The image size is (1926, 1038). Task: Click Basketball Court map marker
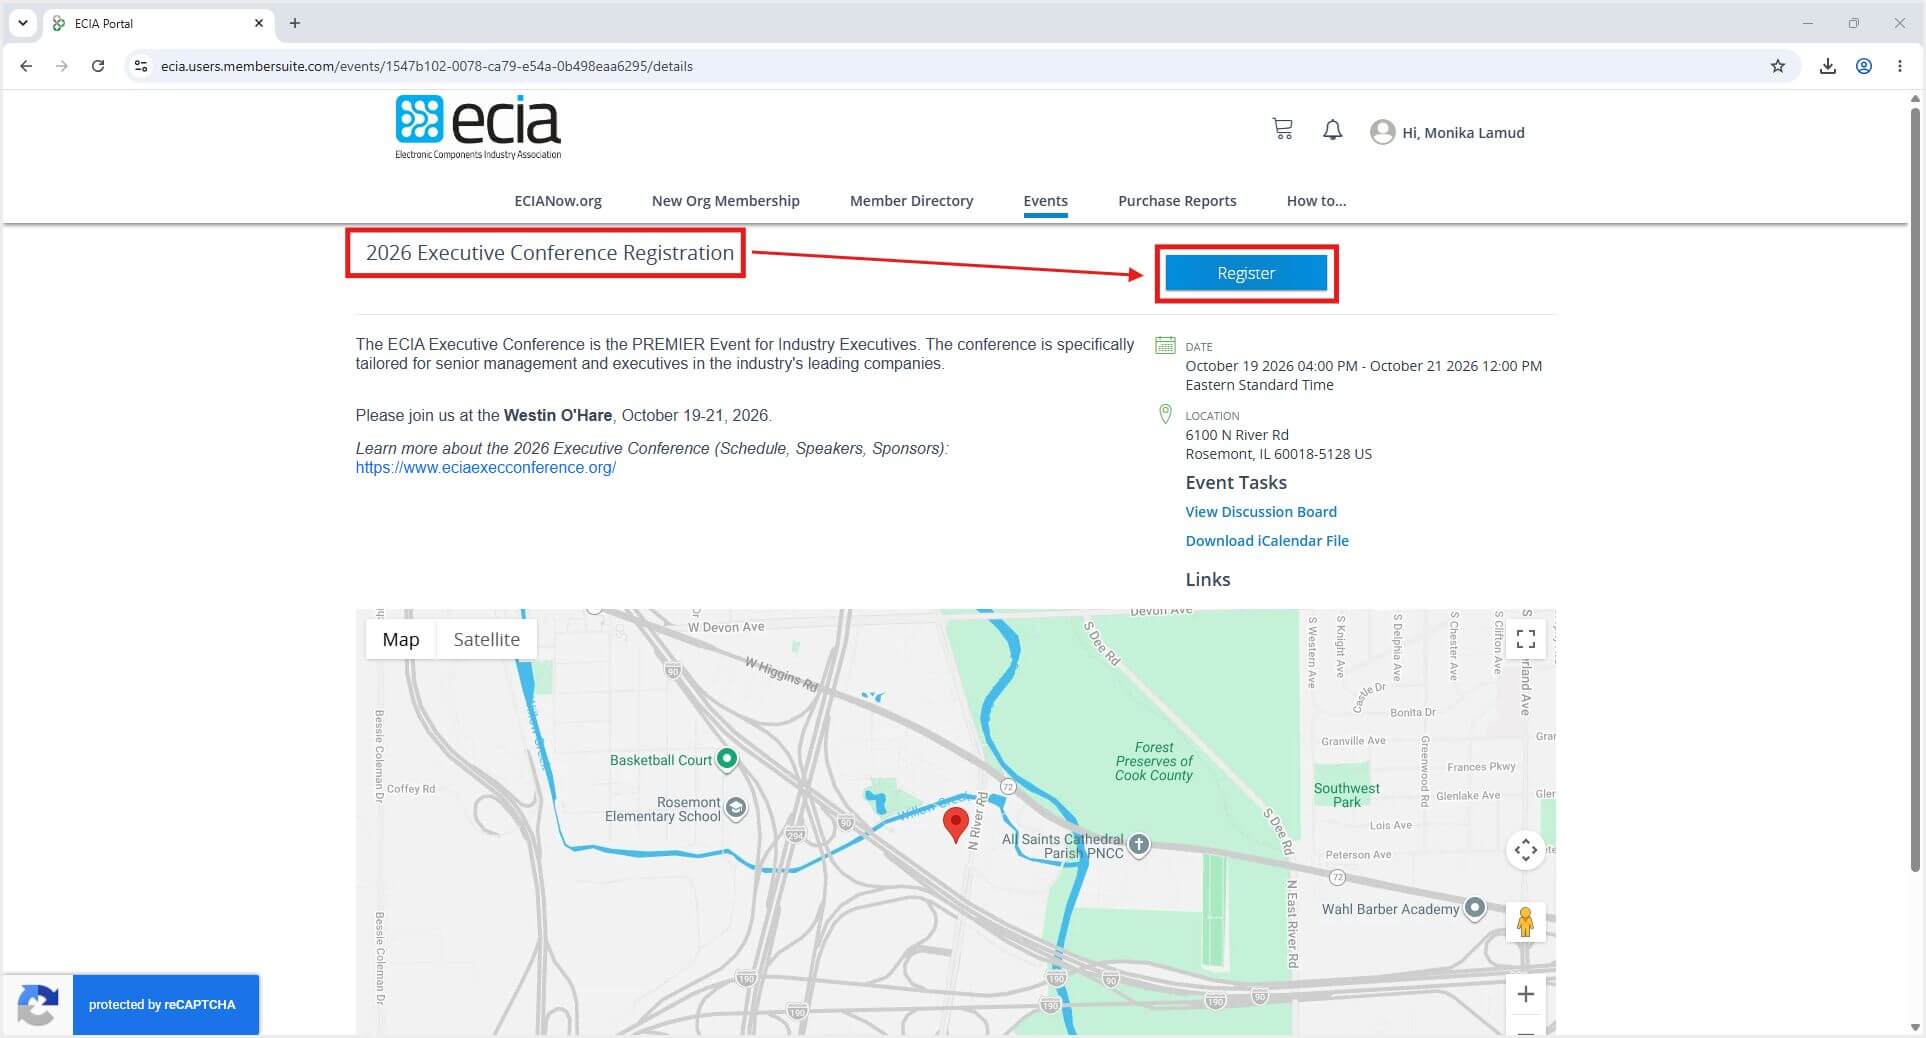click(727, 759)
